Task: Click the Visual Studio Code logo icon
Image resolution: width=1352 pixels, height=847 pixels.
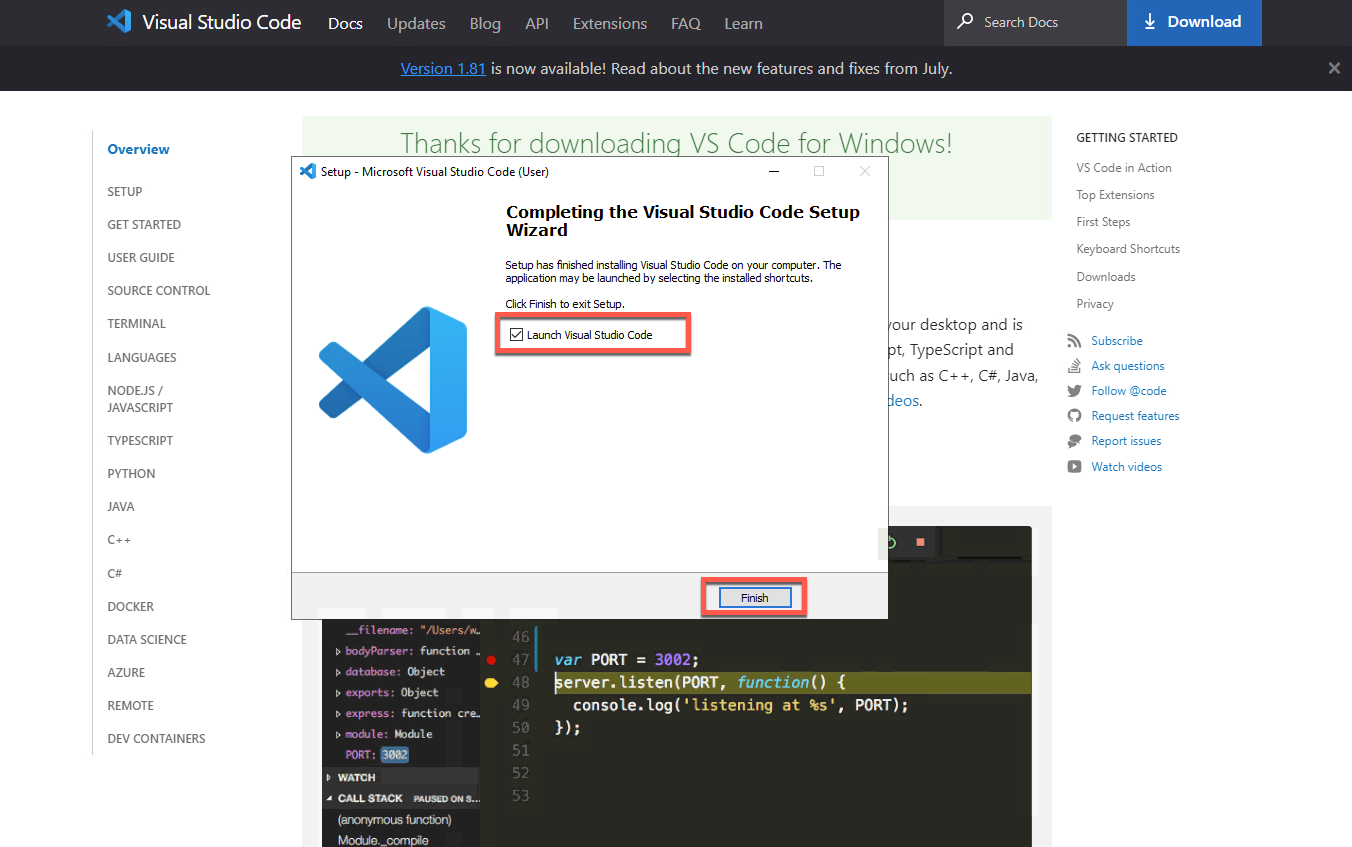Action: pos(119,22)
